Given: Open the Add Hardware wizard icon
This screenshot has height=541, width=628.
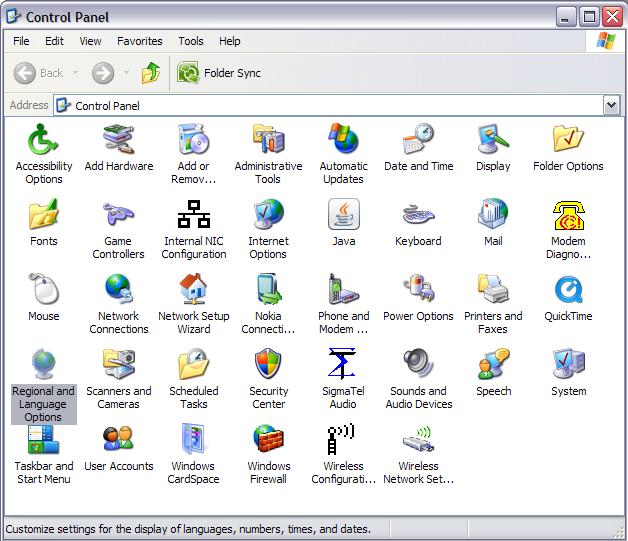Looking at the screenshot, I should tap(119, 139).
